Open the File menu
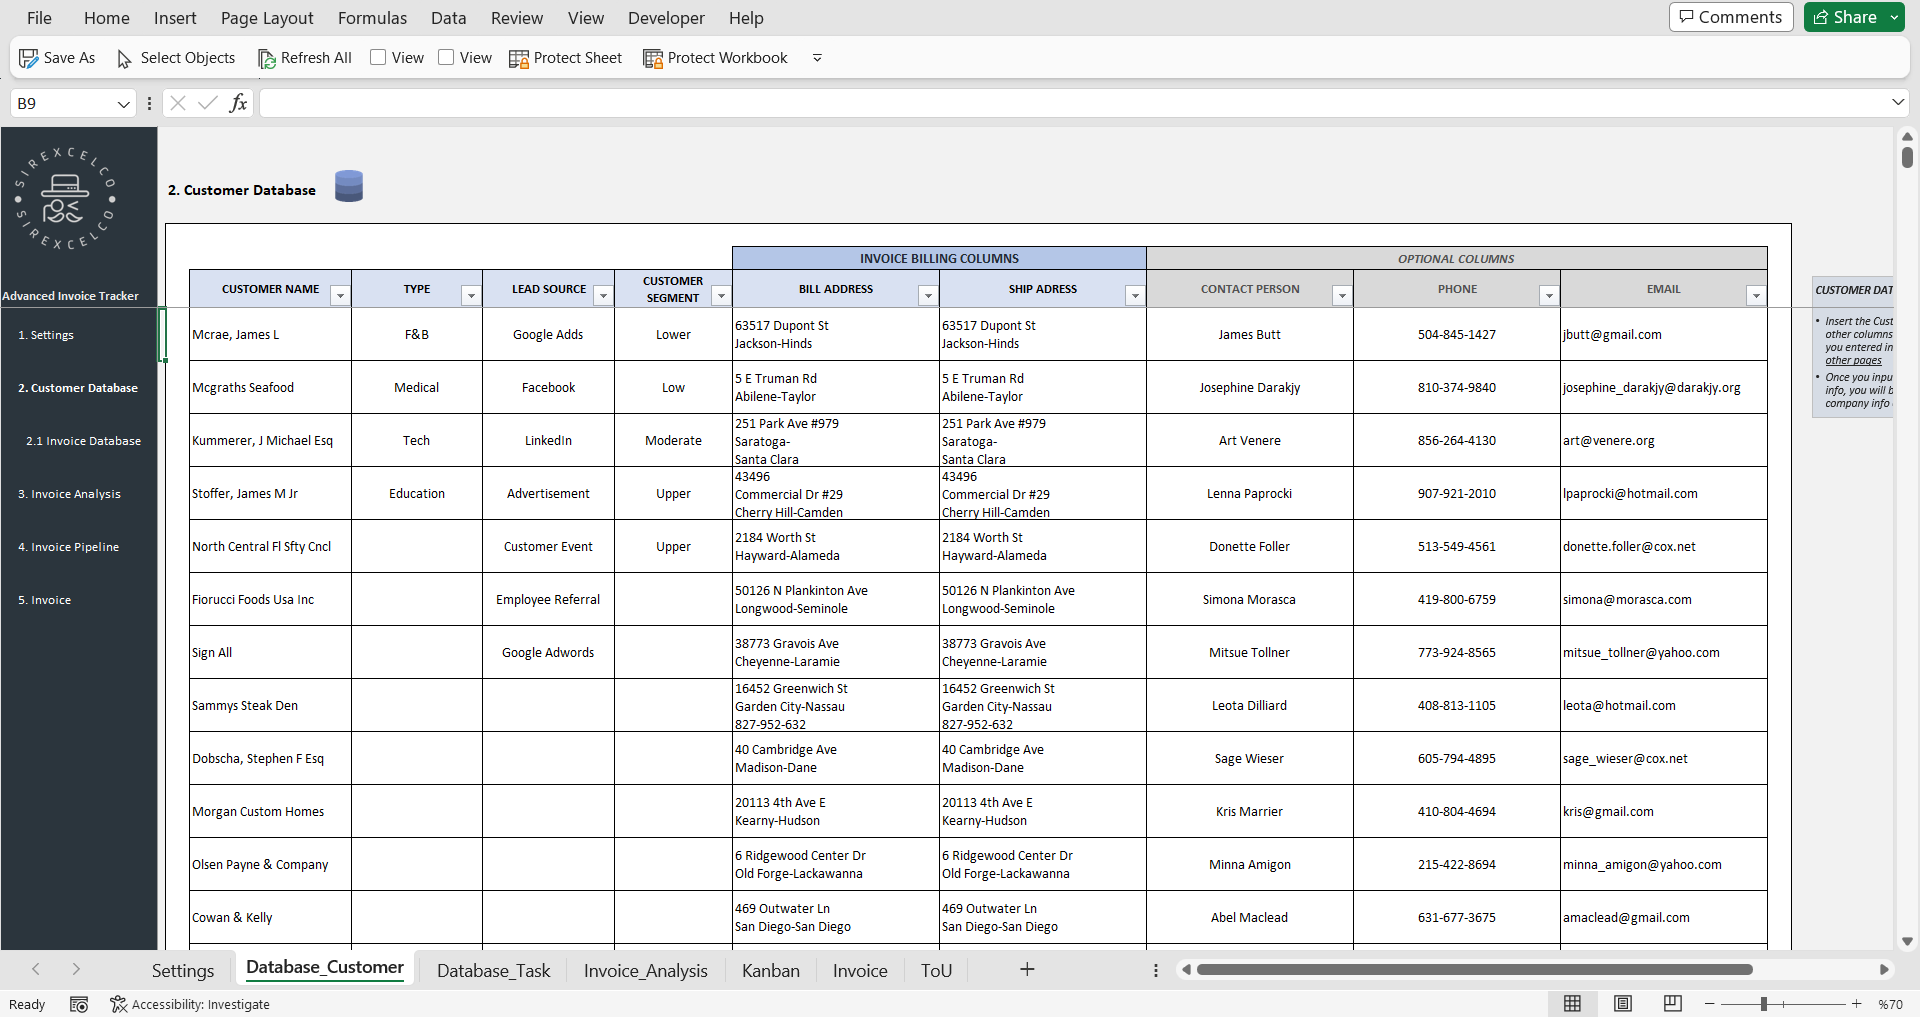This screenshot has height=1018, width=1920. 39,18
